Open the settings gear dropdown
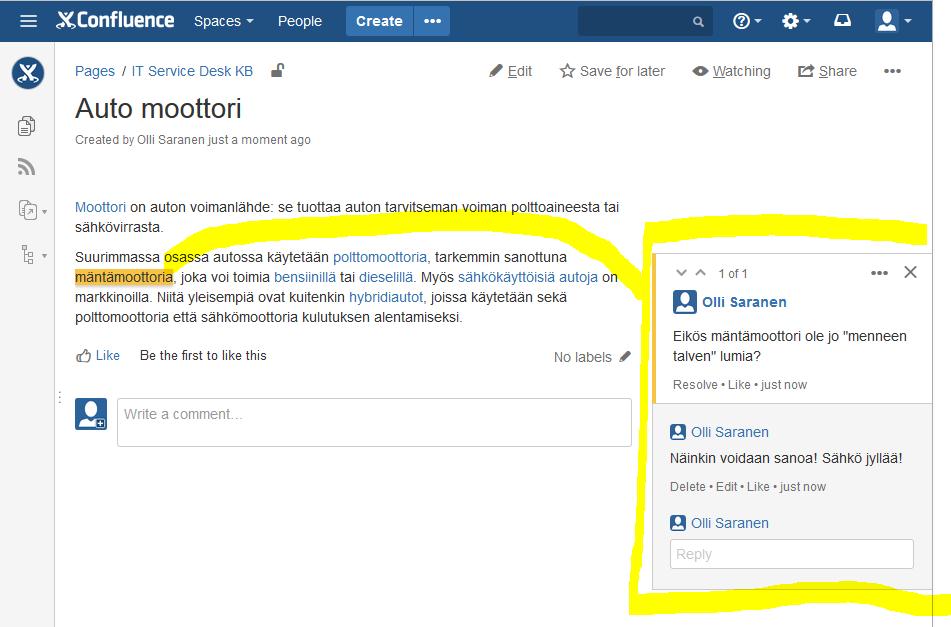This screenshot has width=951, height=627. click(x=796, y=21)
